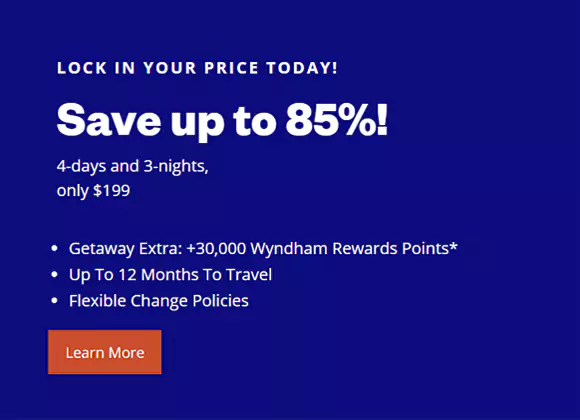Click the '$199' price amount
The height and width of the screenshot is (420, 580).
coord(111,191)
